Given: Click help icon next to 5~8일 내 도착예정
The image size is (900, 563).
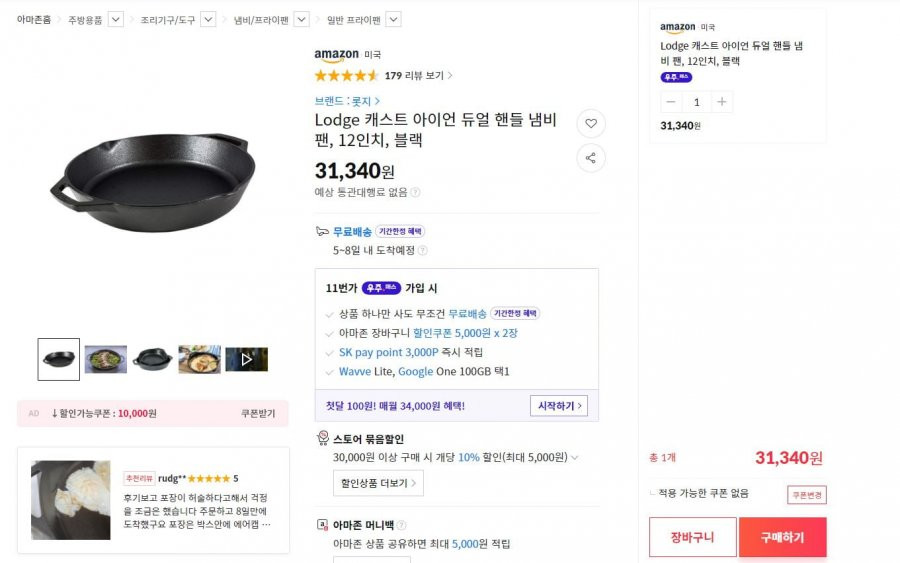Looking at the screenshot, I should [422, 250].
